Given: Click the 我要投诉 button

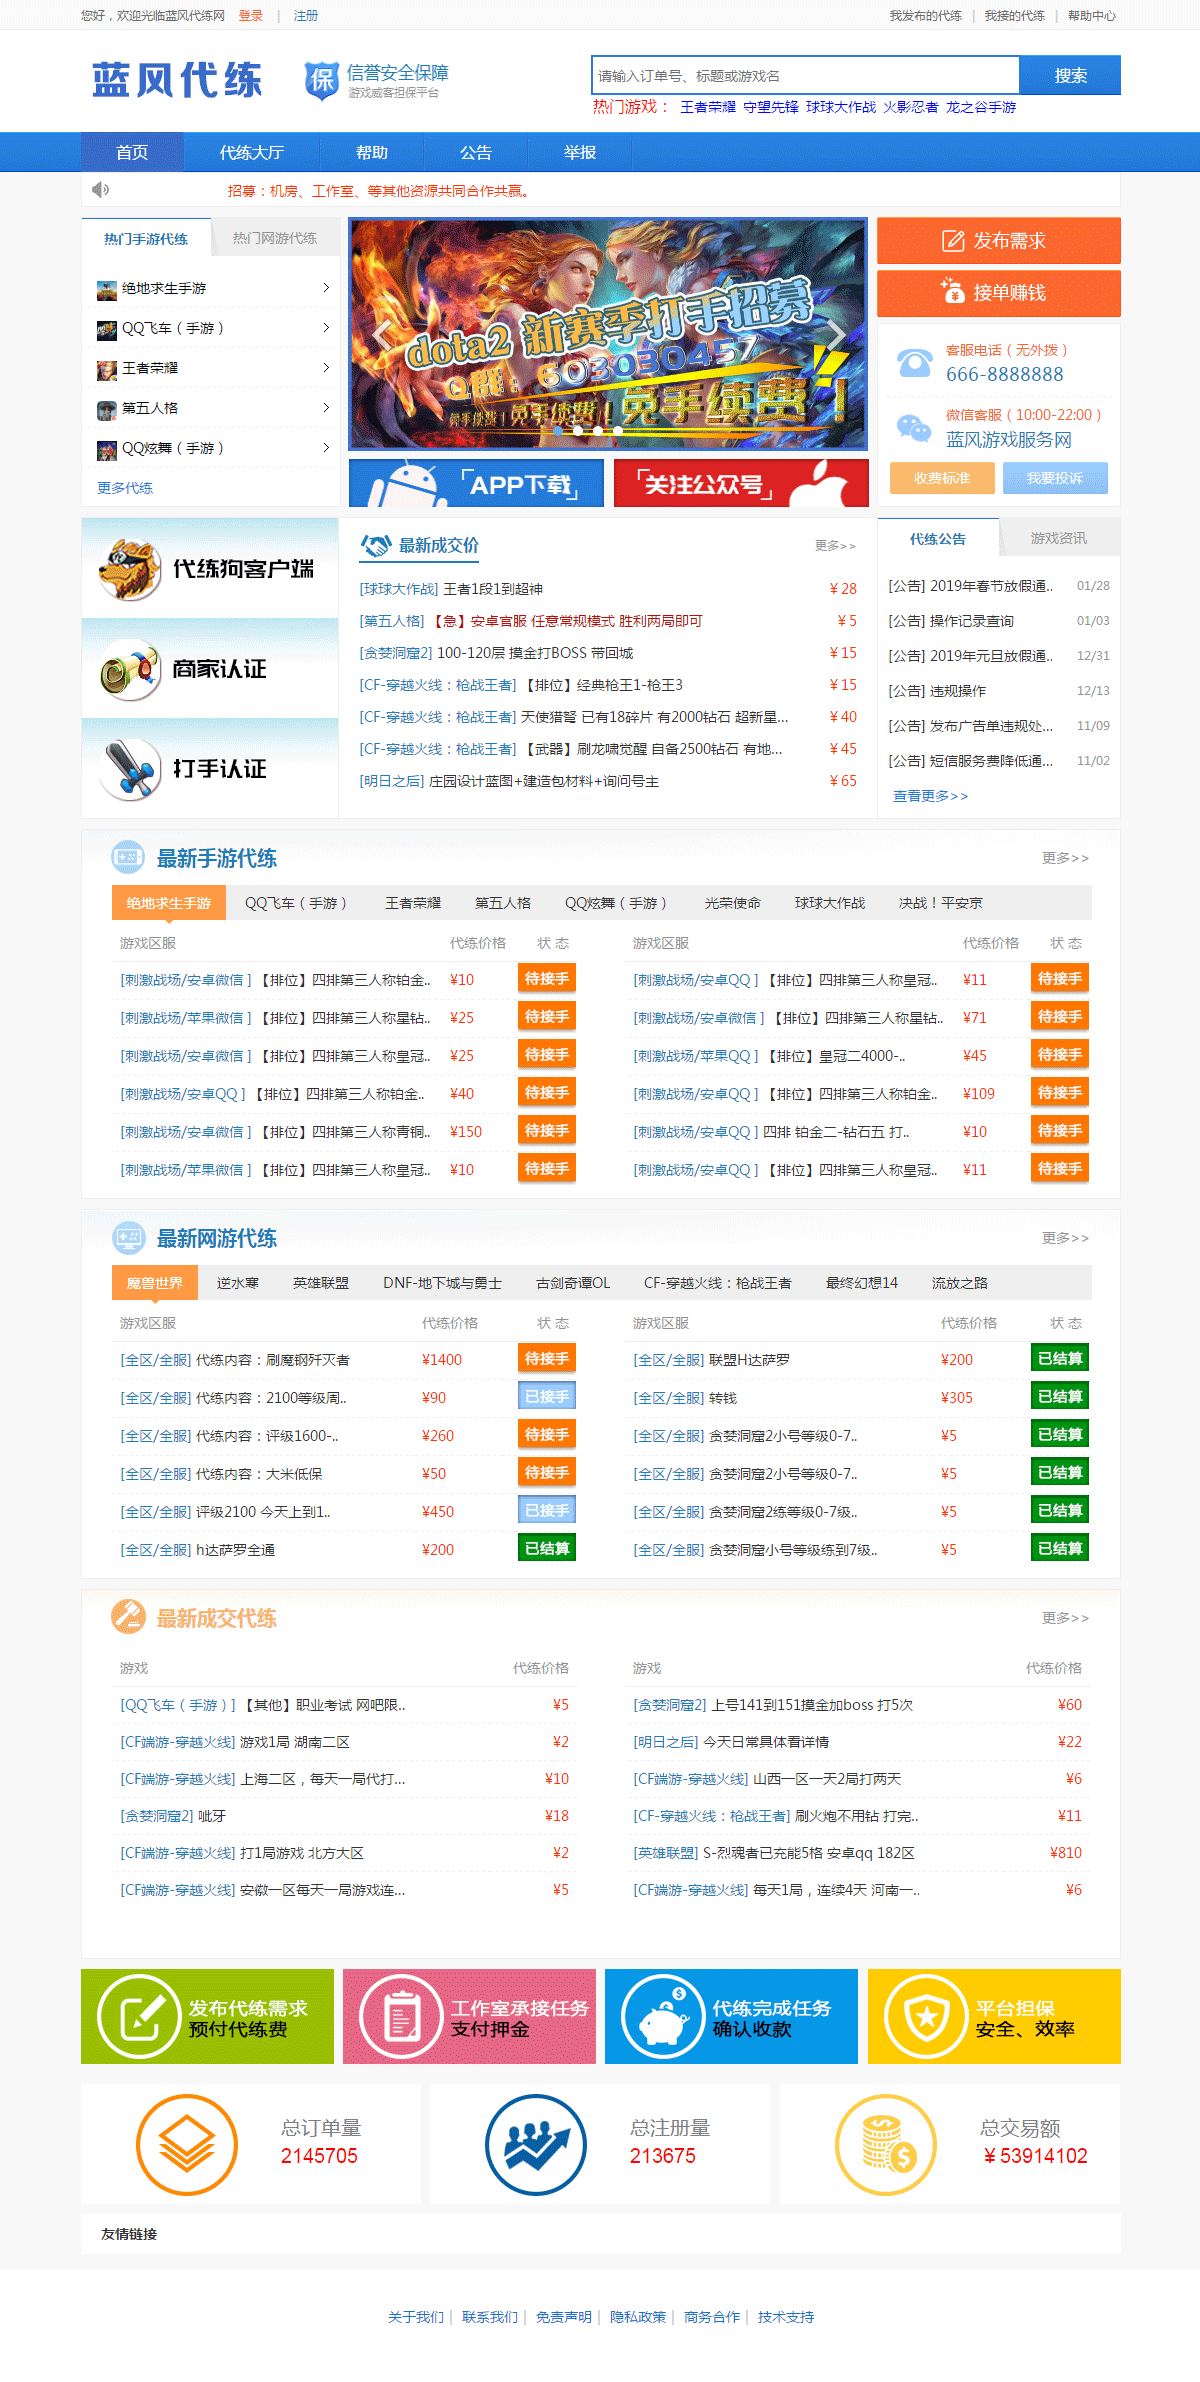Looking at the screenshot, I should 1055,478.
